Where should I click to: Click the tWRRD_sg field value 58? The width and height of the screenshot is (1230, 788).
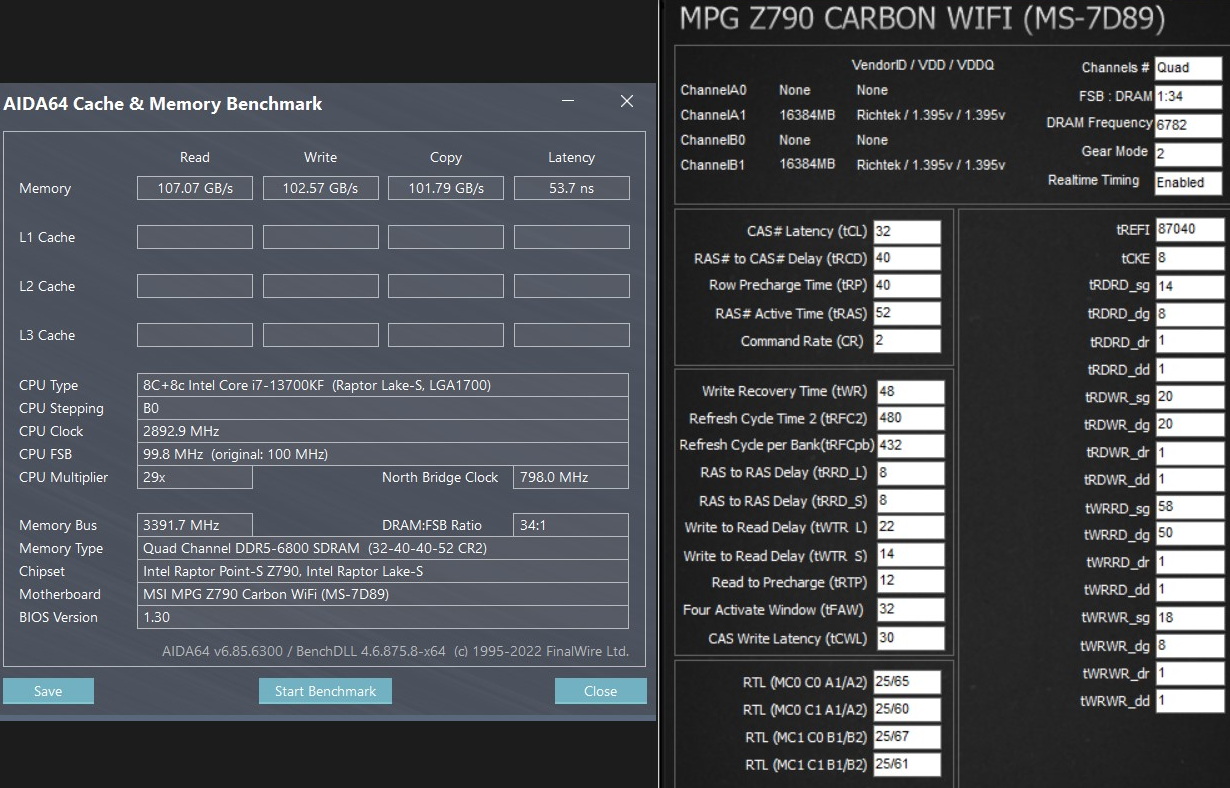(1190, 508)
